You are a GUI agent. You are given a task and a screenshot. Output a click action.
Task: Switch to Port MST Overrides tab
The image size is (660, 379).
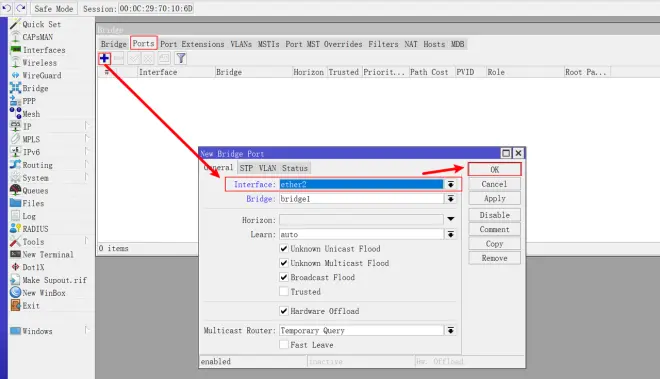pyautogui.click(x=324, y=44)
